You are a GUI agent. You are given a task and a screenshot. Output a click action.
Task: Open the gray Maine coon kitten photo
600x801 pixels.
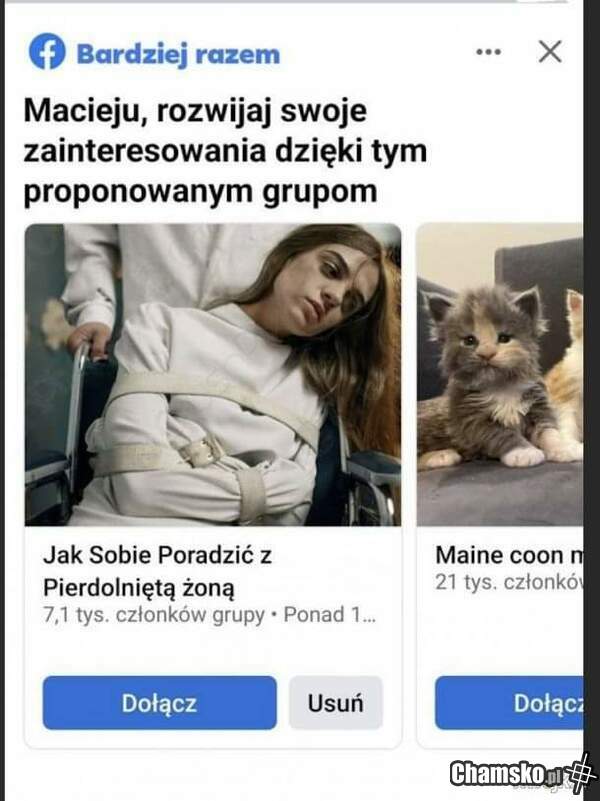[488, 375]
